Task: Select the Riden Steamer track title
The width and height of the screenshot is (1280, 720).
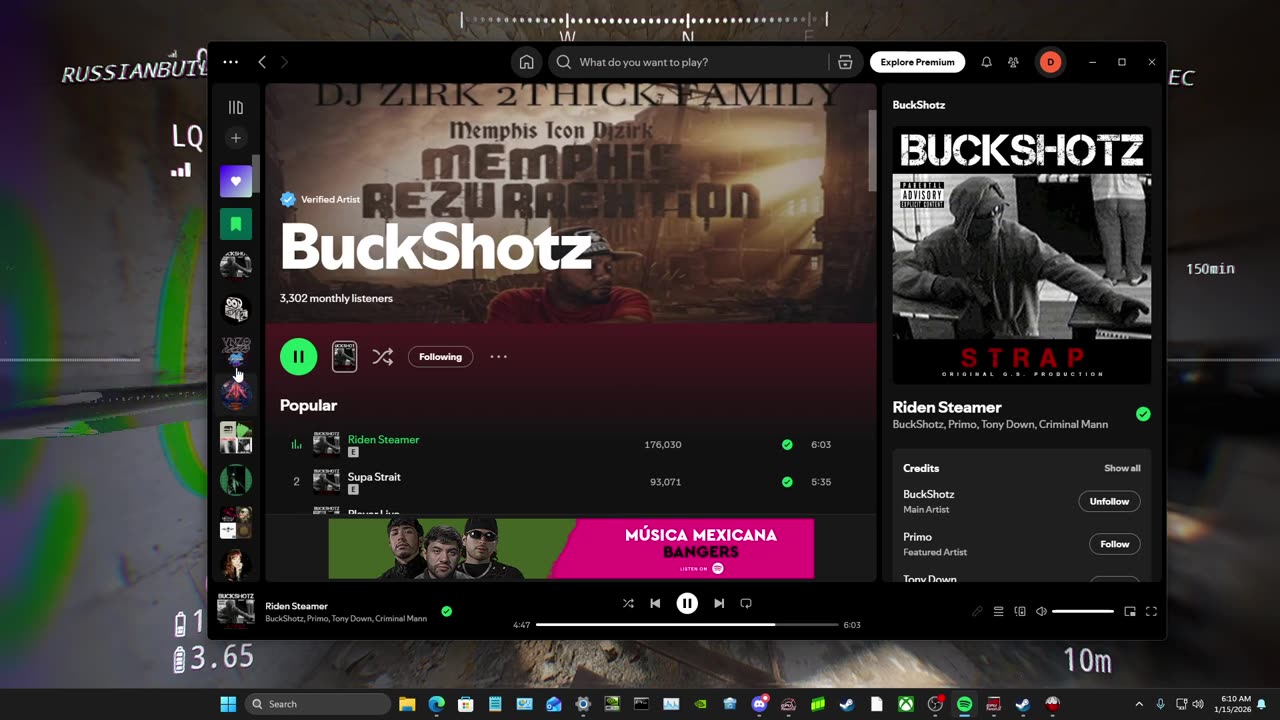Action: click(x=383, y=439)
